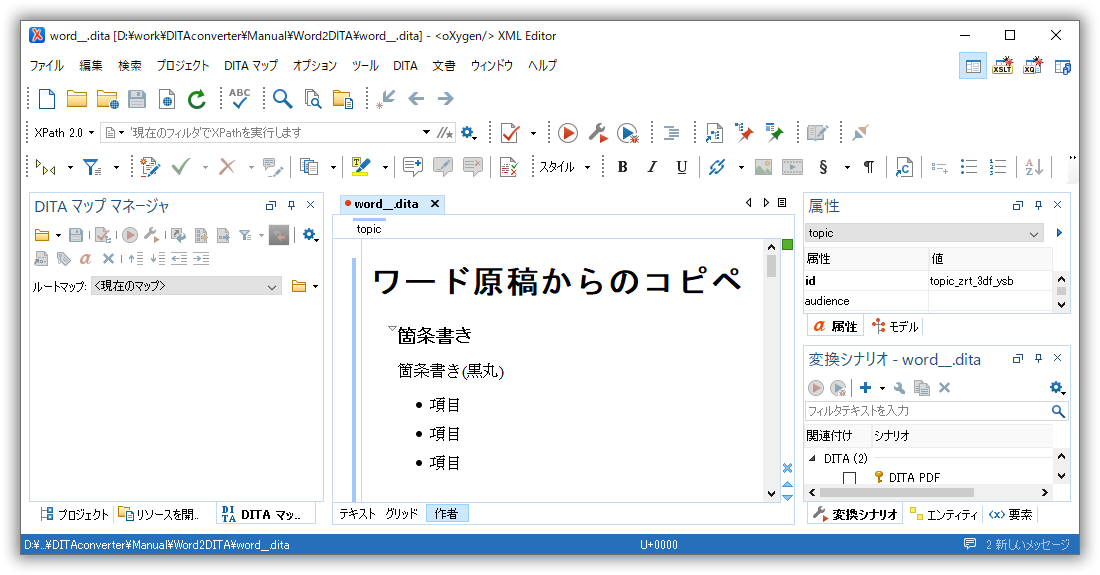Image resolution: width=1100 pixels, height=575 pixels.
Task: Reject tracked change red X icon
Action: coord(227,167)
